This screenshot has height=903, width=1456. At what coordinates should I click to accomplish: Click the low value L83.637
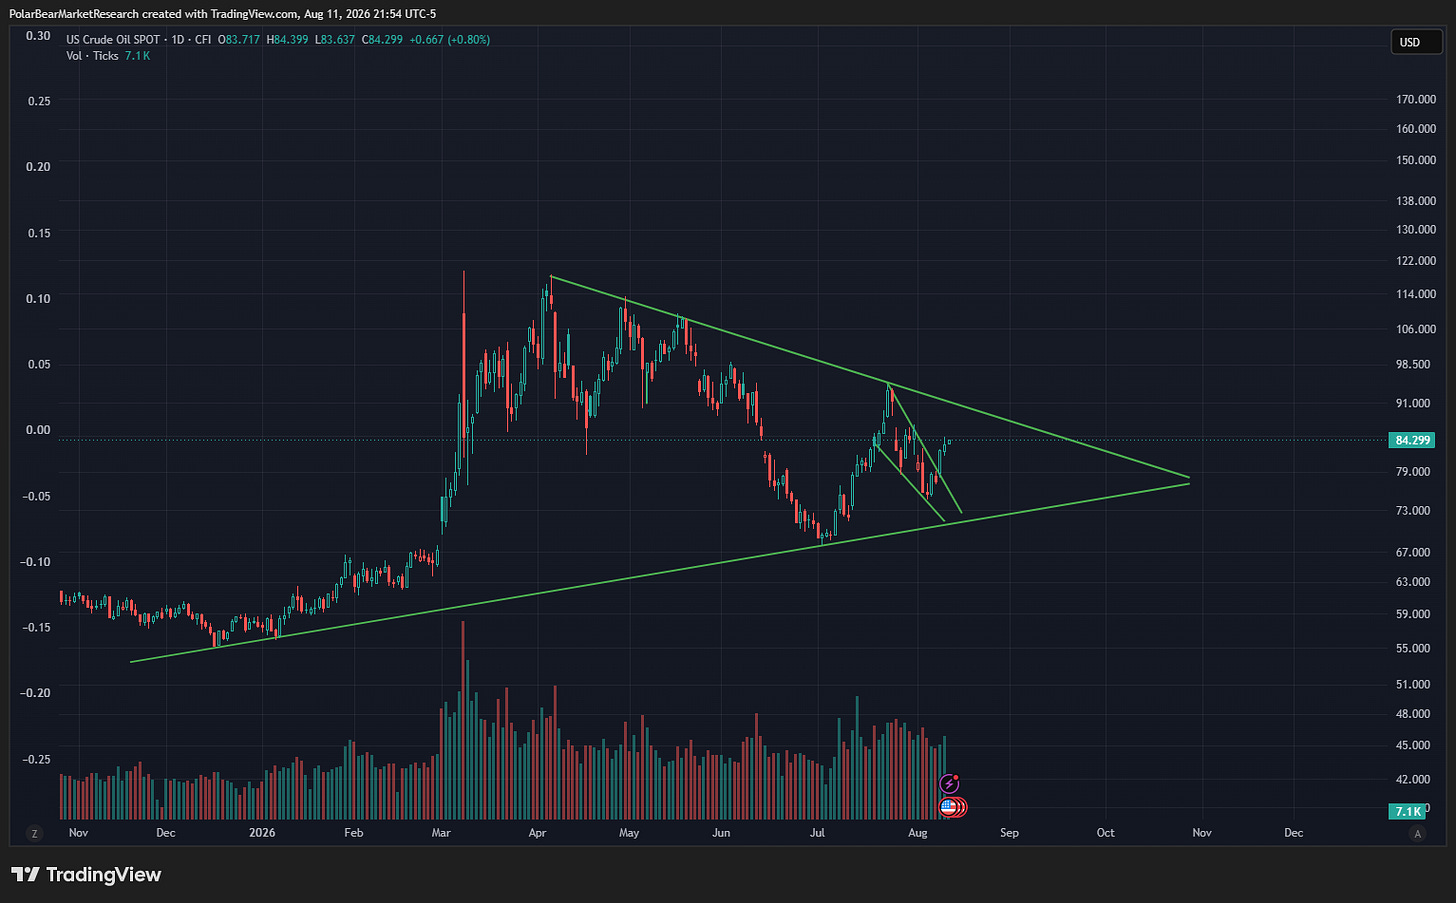pyautogui.click(x=334, y=40)
